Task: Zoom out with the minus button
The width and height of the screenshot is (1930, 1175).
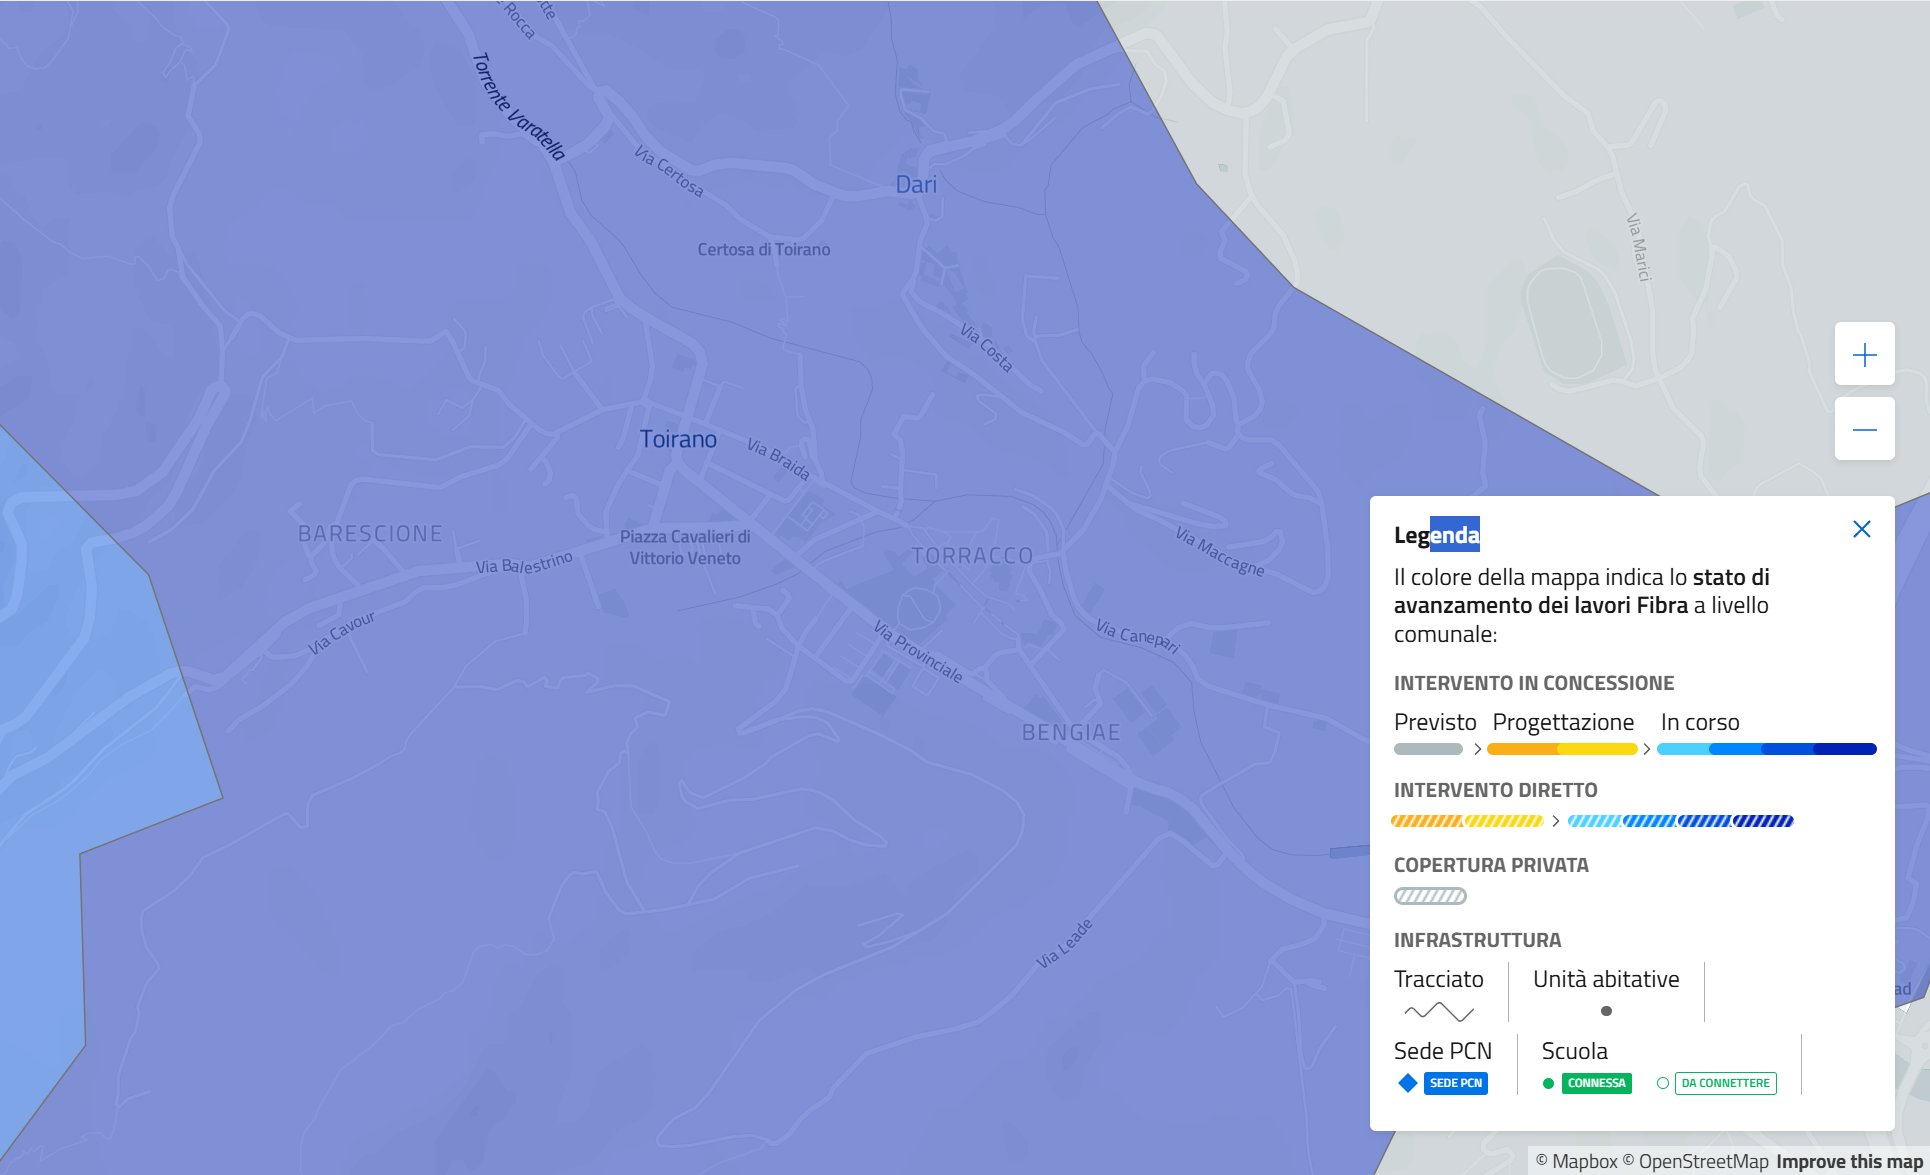Action: (x=1864, y=430)
